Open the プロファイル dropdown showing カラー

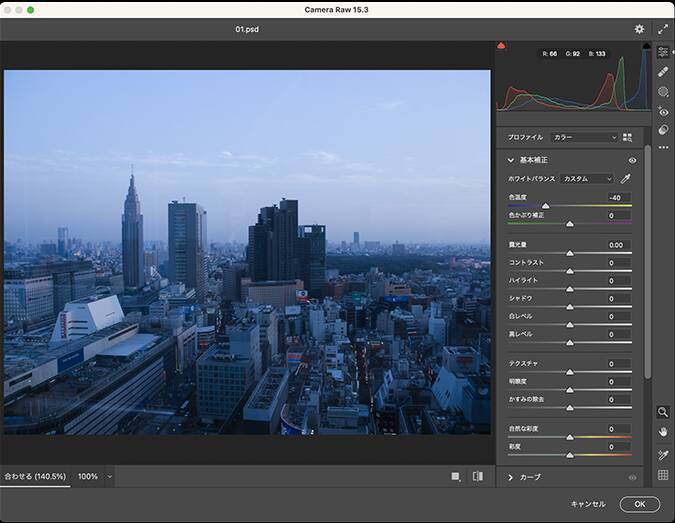tap(585, 137)
